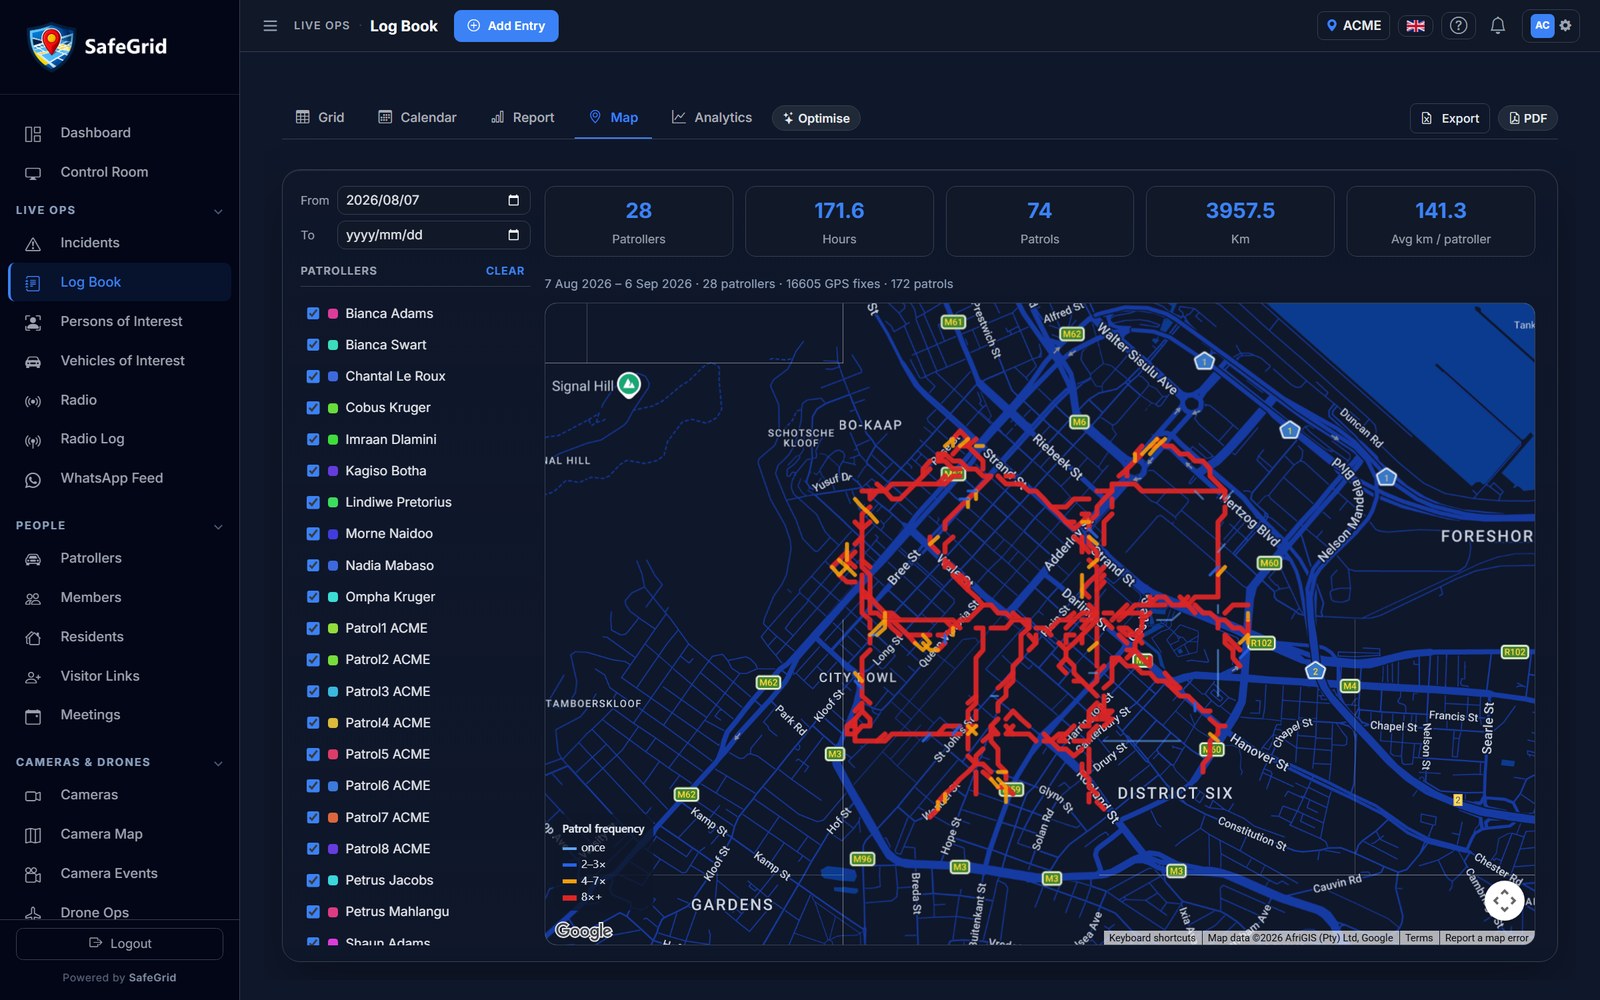The image size is (1600, 1000).
Task: Switch to the Report tab
Action: (x=522, y=117)
